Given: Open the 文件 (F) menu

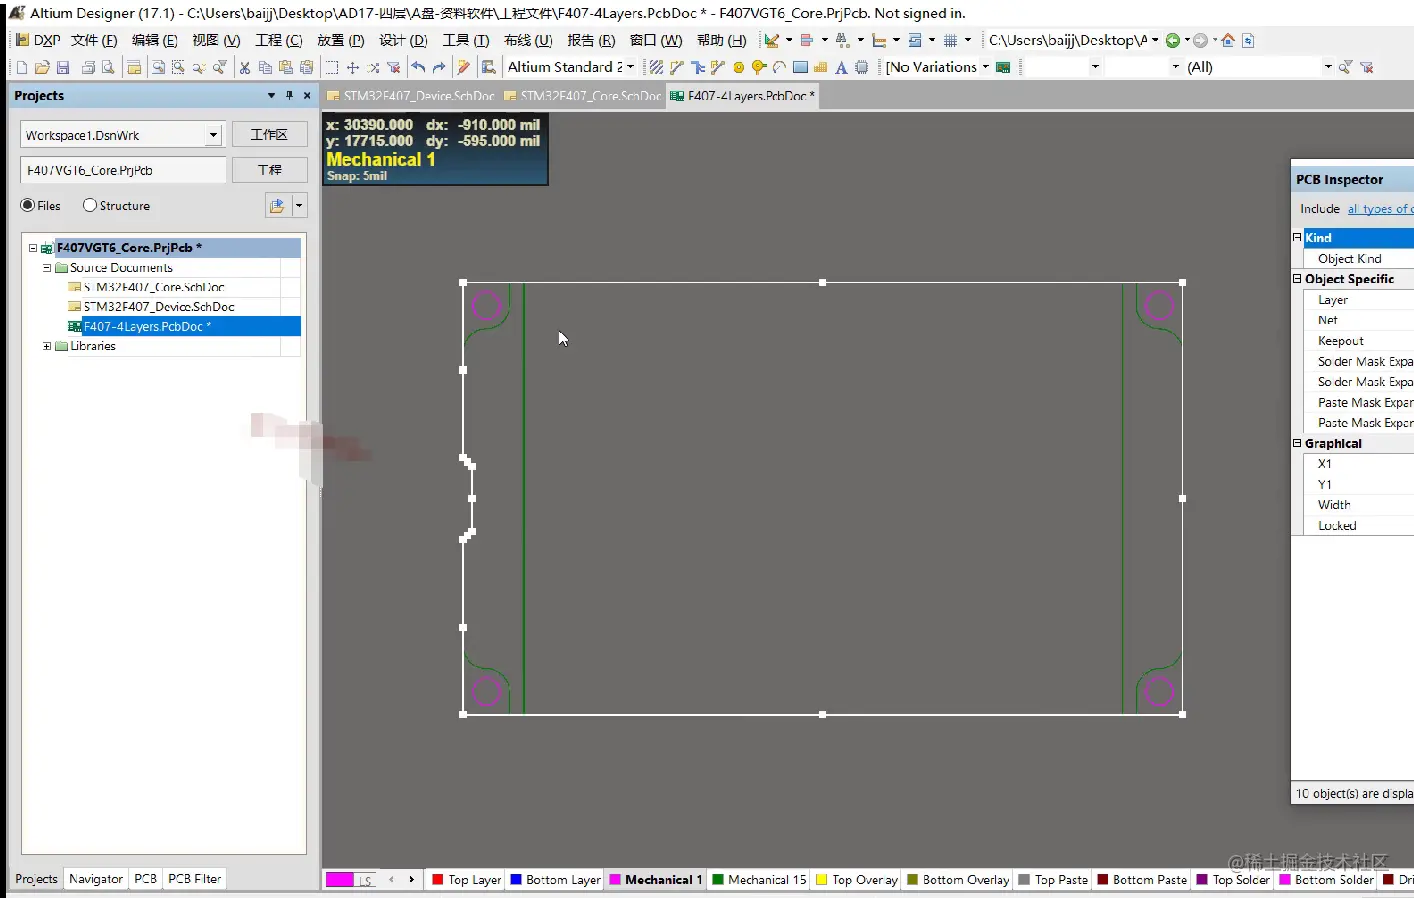Looking at the screenshot, I should (94, 40).
